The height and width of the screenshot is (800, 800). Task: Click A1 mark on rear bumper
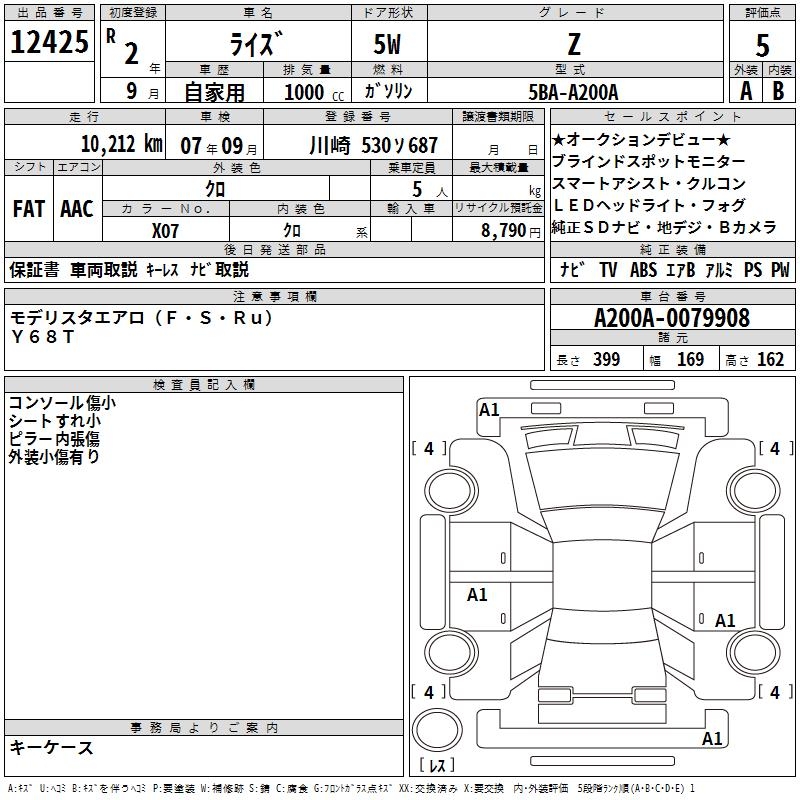(712, 738)
